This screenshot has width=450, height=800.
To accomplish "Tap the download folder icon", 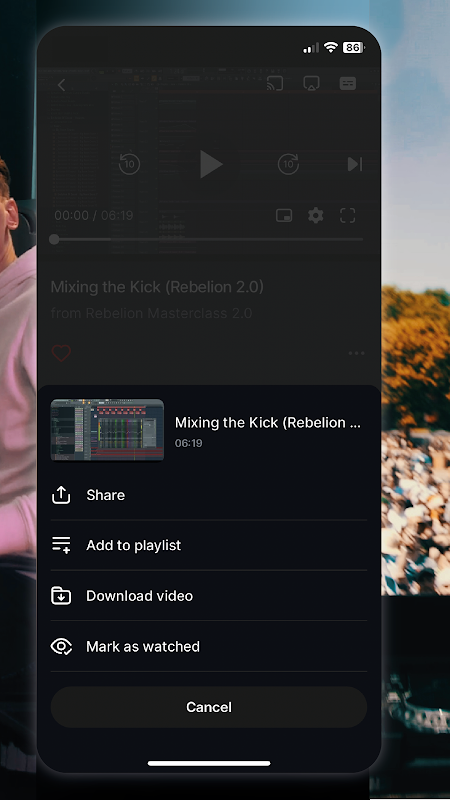I will click(61, 595).
